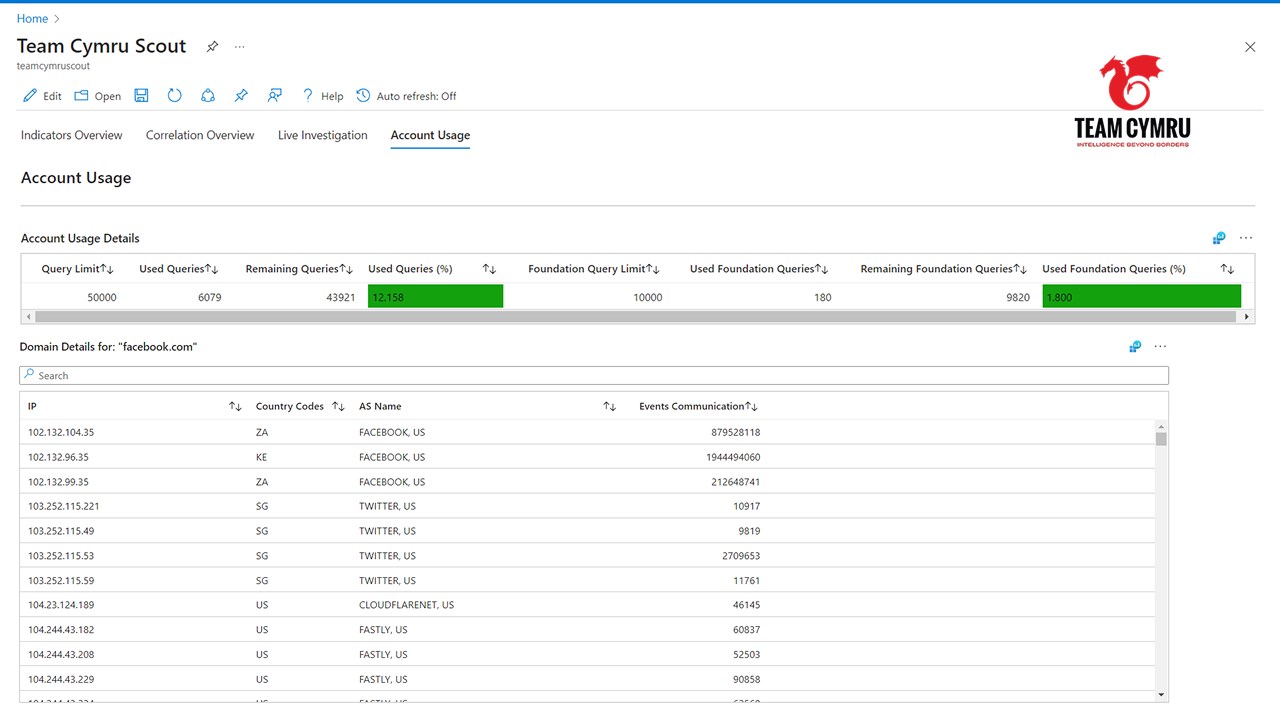Pin Team Cymru Scout via the title pin icon
Image resolution: width=1280 pixels, height=720 pixels.
coord(212,47)
